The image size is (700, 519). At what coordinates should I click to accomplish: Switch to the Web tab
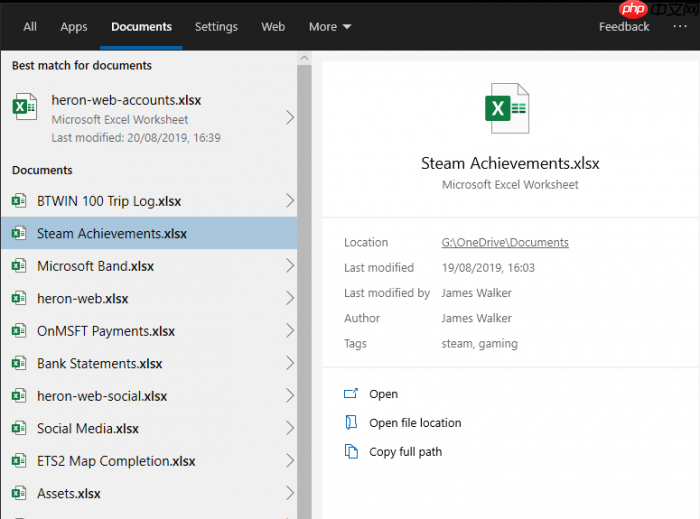click(273, 27)
